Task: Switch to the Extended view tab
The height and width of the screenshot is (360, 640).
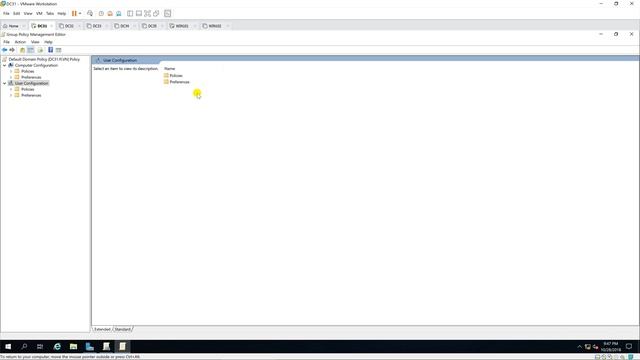Action: coord(102,329)
